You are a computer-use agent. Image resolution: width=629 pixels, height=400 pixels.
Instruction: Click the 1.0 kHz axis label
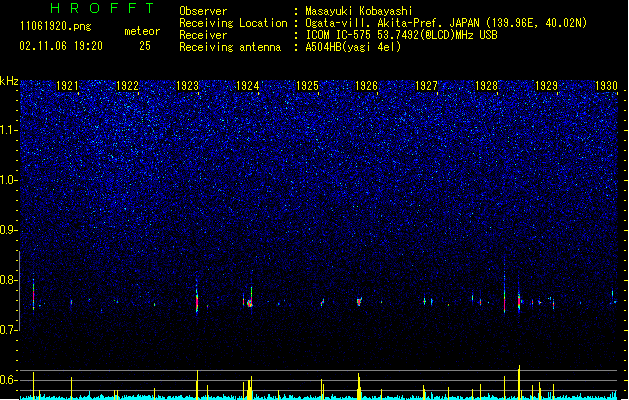9,180
